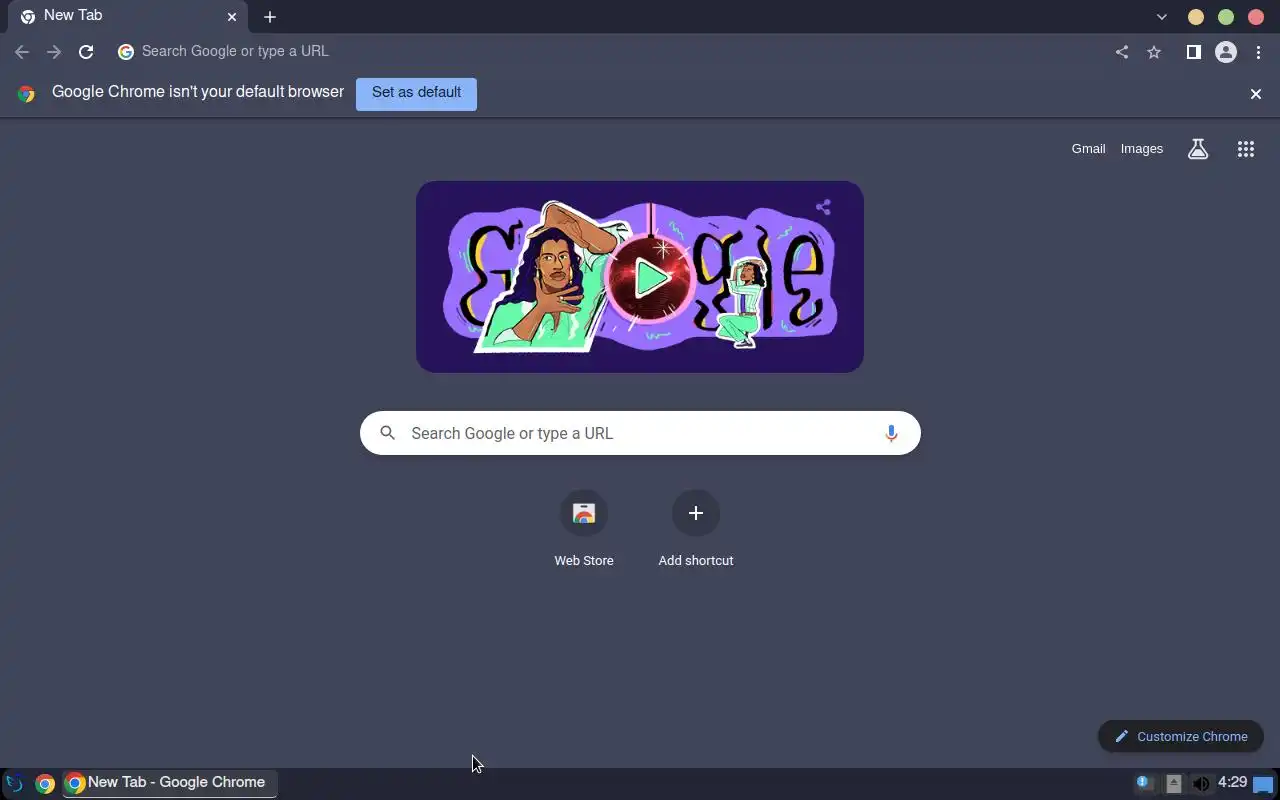Open the Search Labs flask icon
The width and height of the screenshot is (1280, 800).
coord(1198,149)
